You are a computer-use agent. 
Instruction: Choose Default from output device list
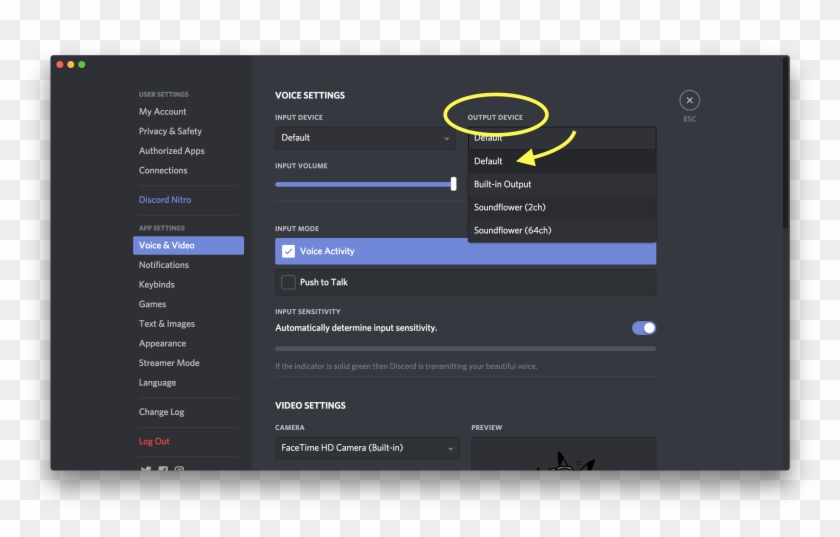point(562,161)
